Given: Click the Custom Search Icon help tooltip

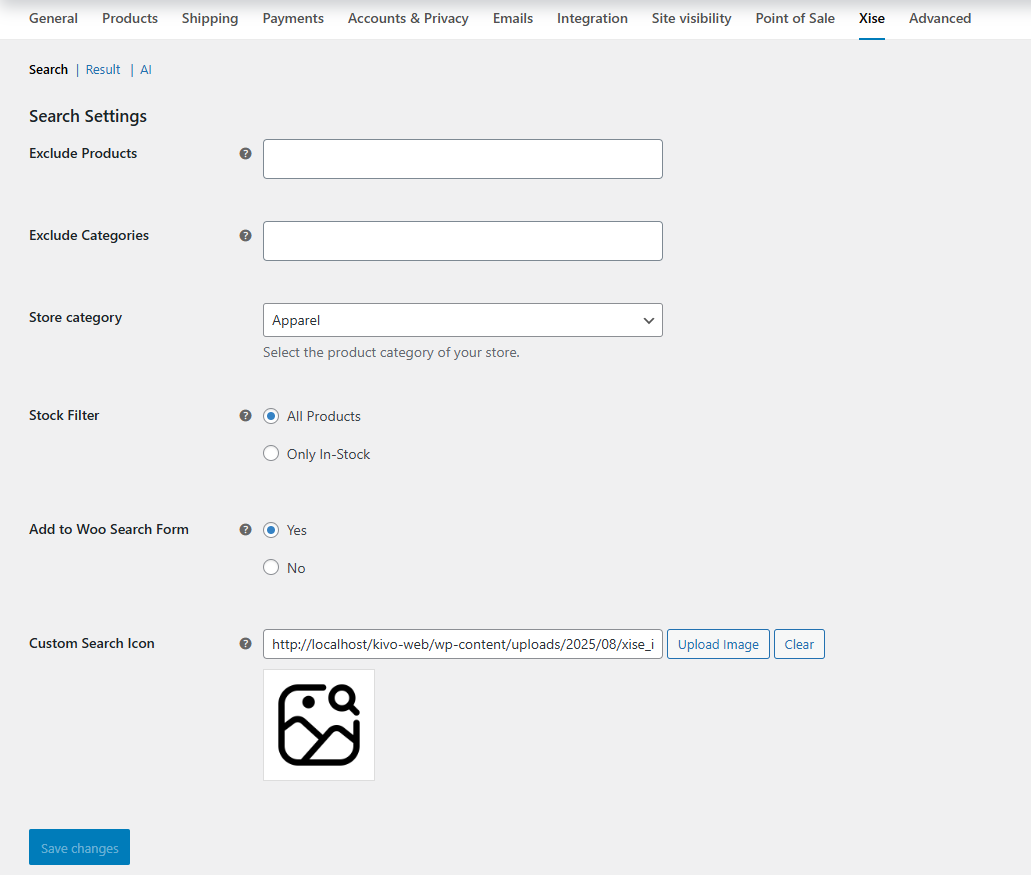Looking at the screenshot, I should [245, 644].
